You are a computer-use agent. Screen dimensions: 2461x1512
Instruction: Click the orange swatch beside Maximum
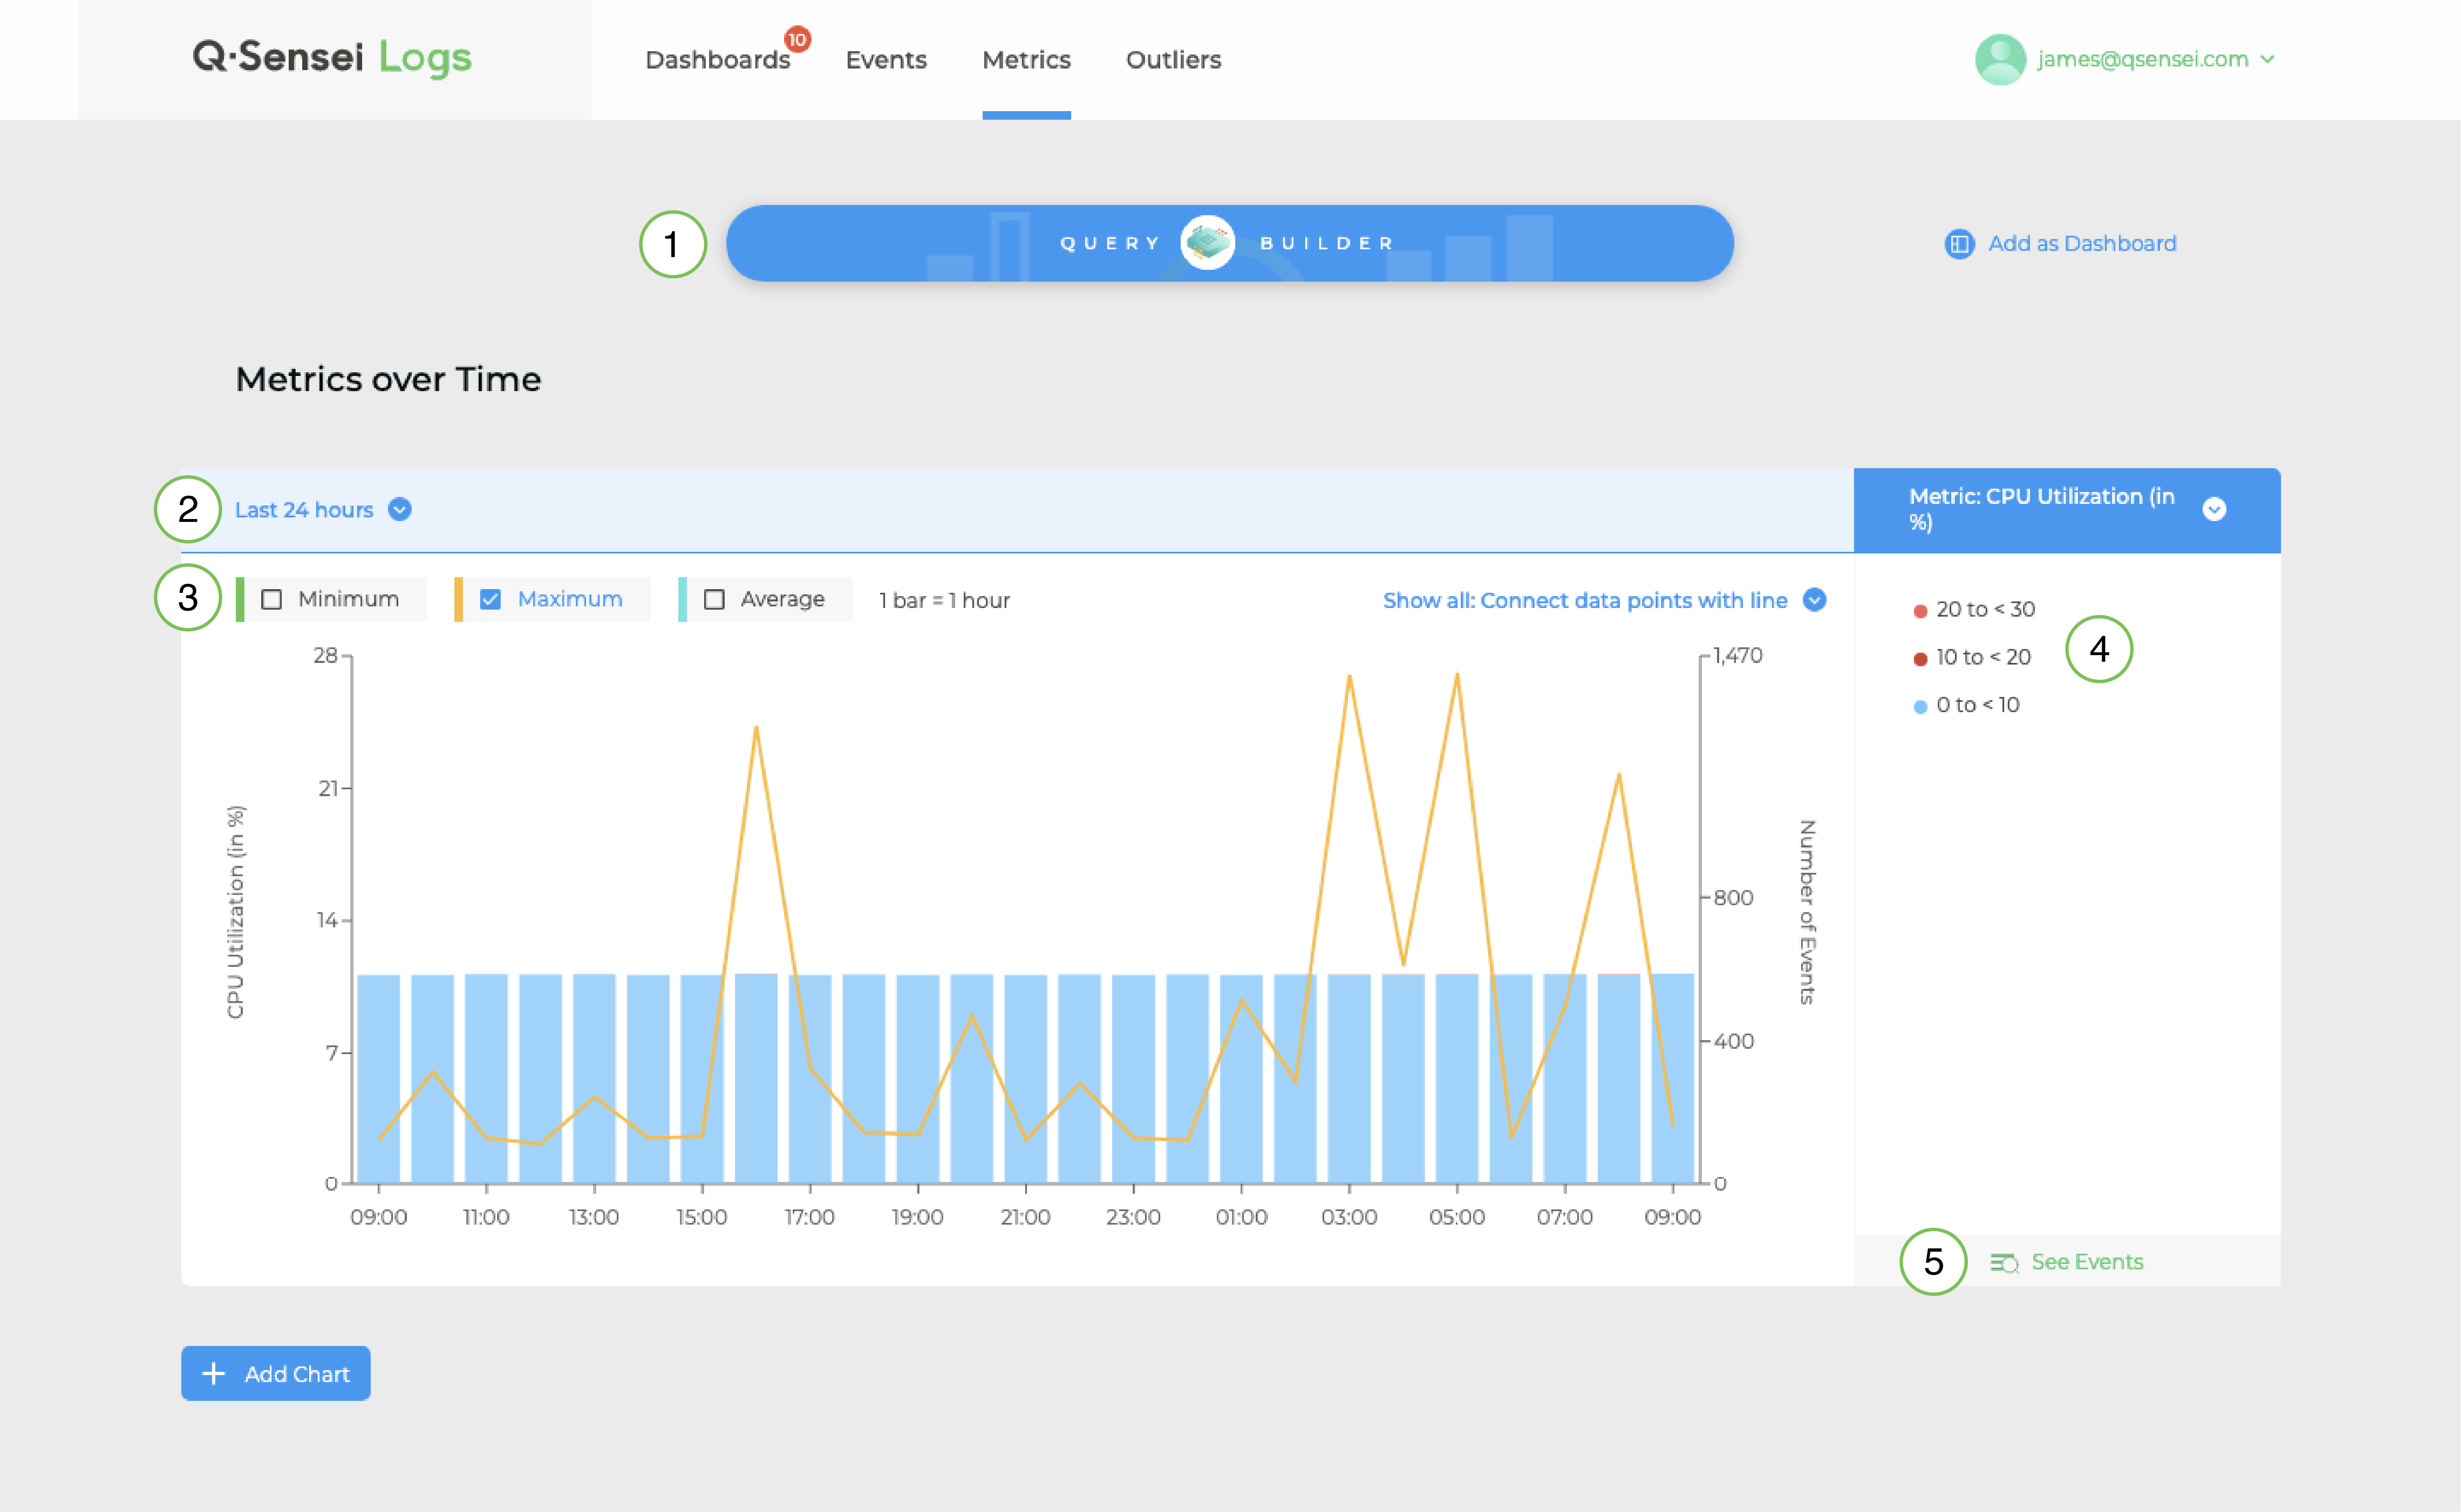point(458,599)
